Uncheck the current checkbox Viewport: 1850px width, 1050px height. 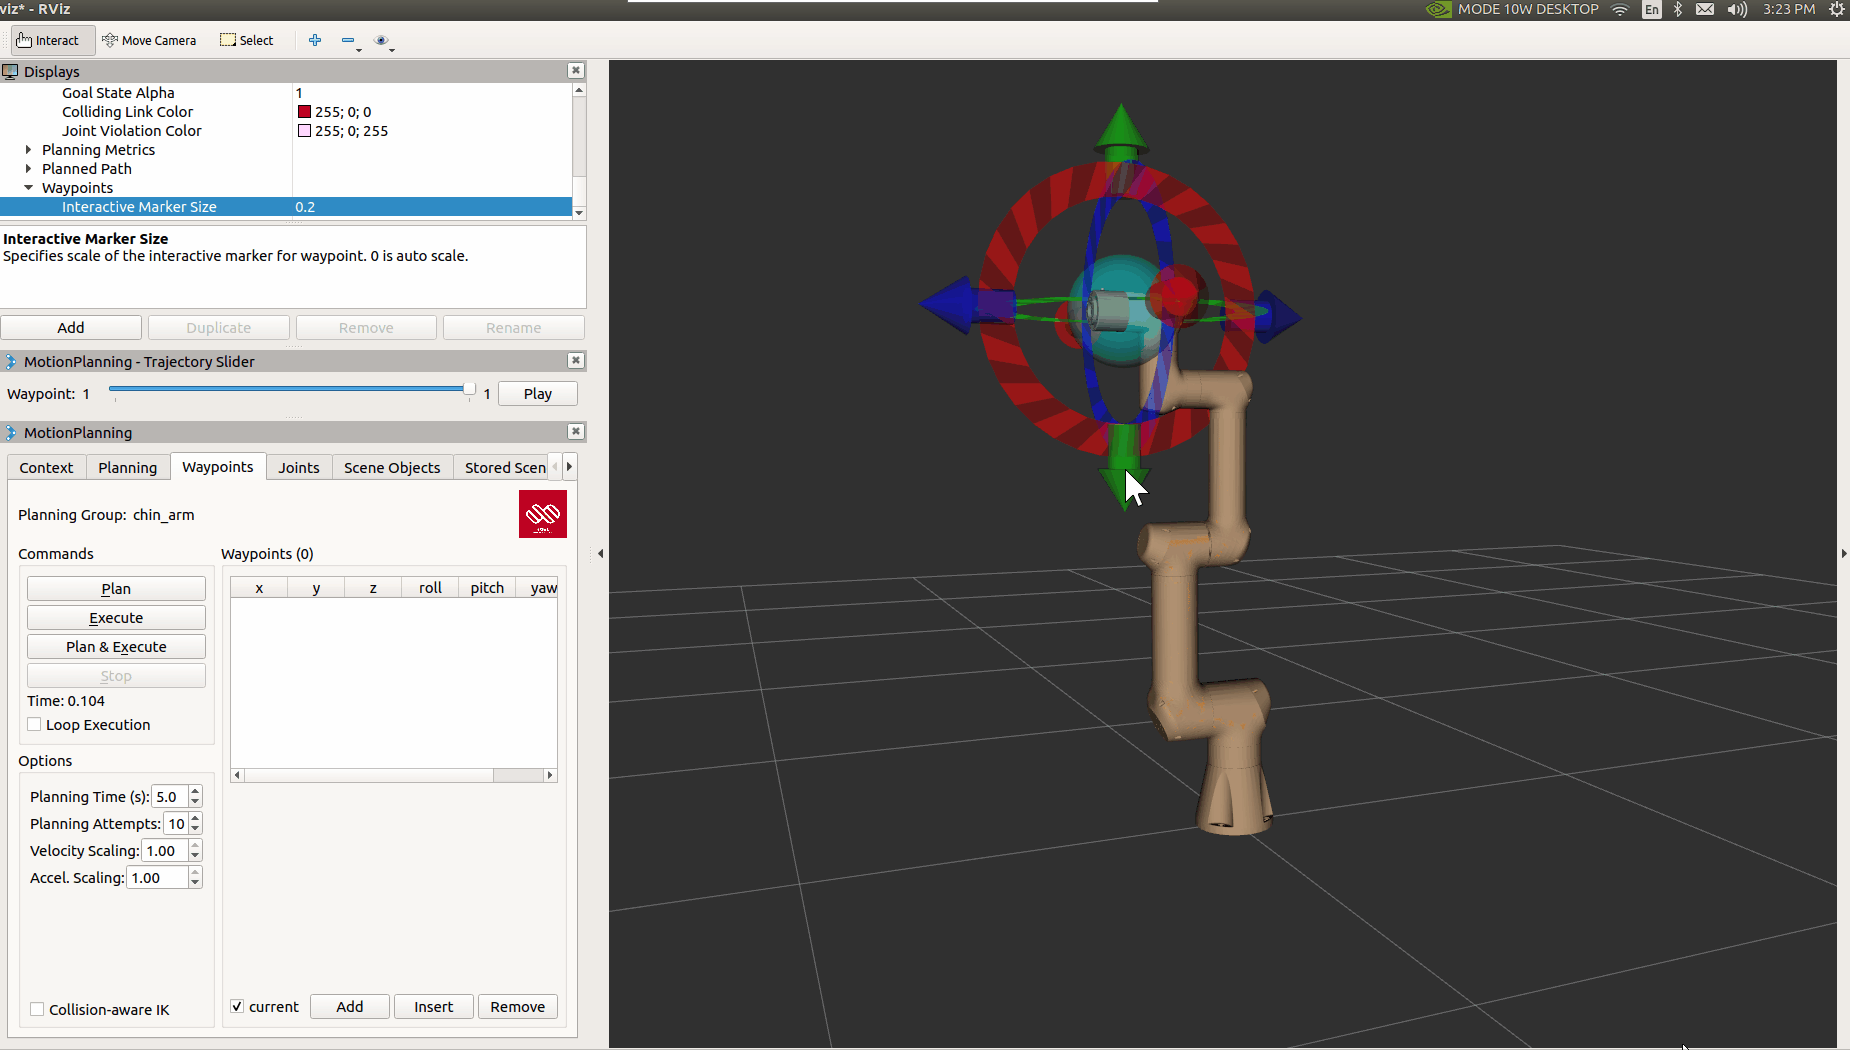point(237,1006)
